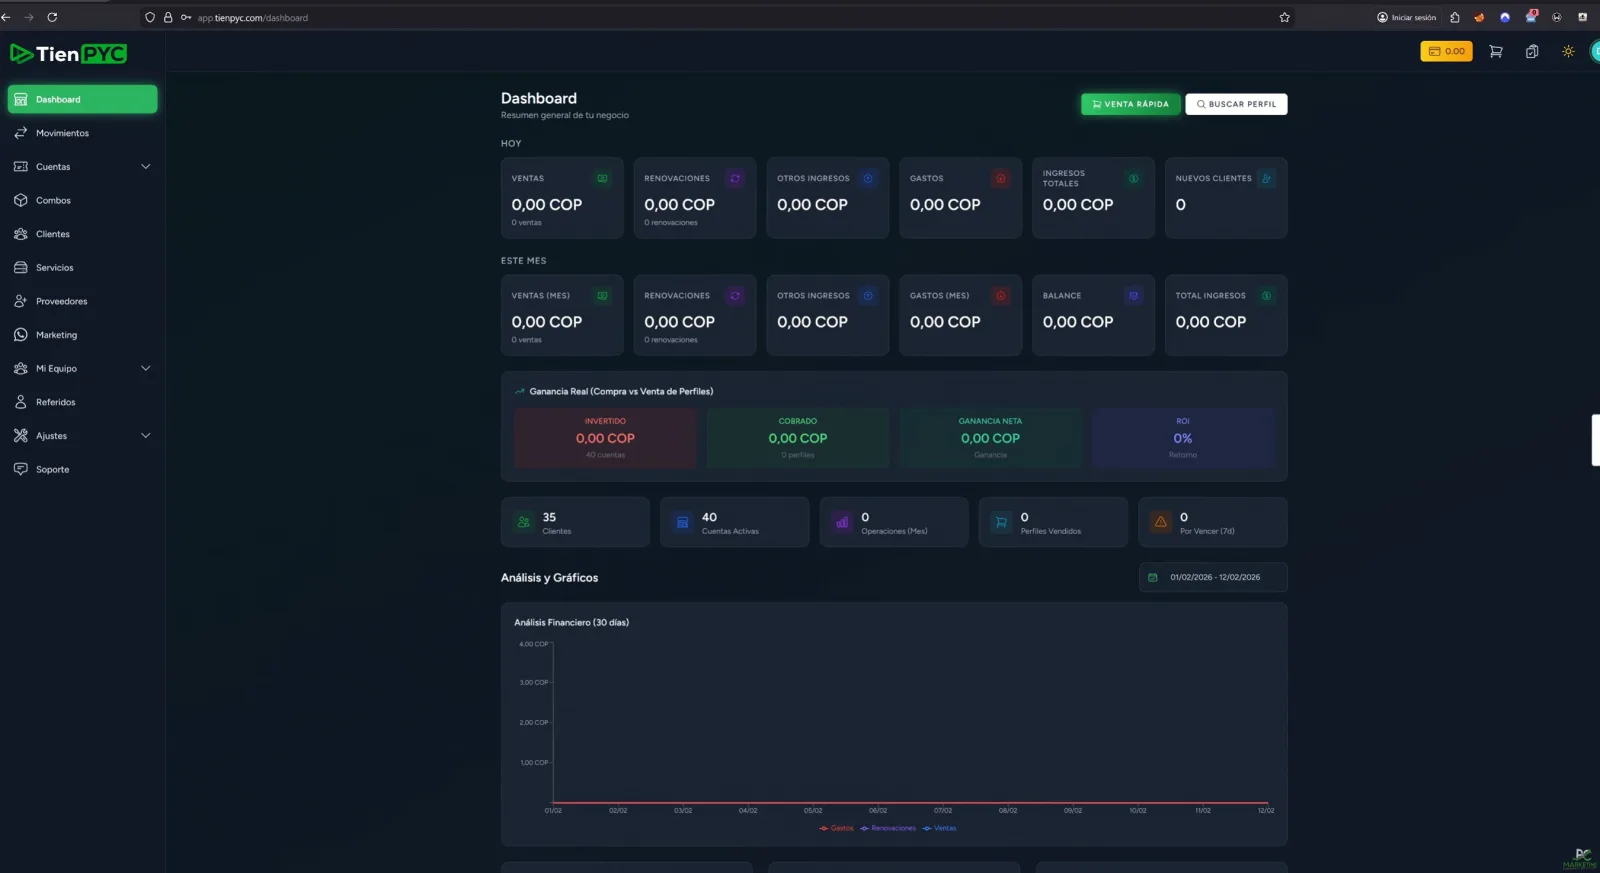Click the TienPYC logo
This screenshot has width=1600, height=873.
[69, 54]
